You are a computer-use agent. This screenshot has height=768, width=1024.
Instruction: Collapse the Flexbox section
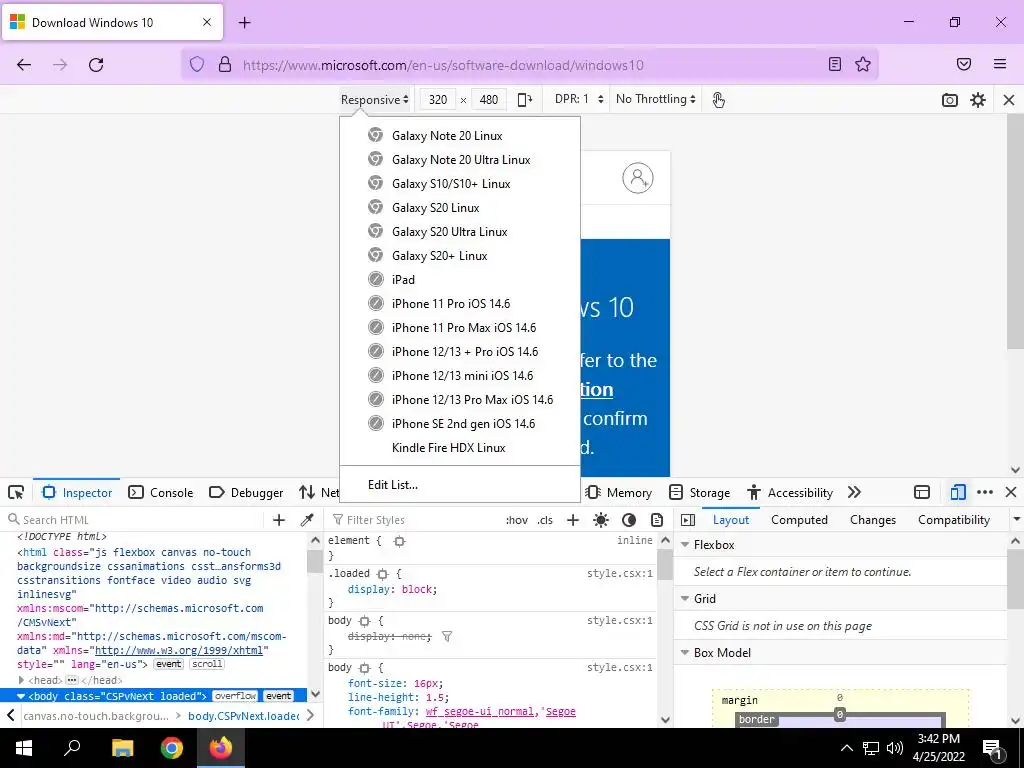click(685, 545)
